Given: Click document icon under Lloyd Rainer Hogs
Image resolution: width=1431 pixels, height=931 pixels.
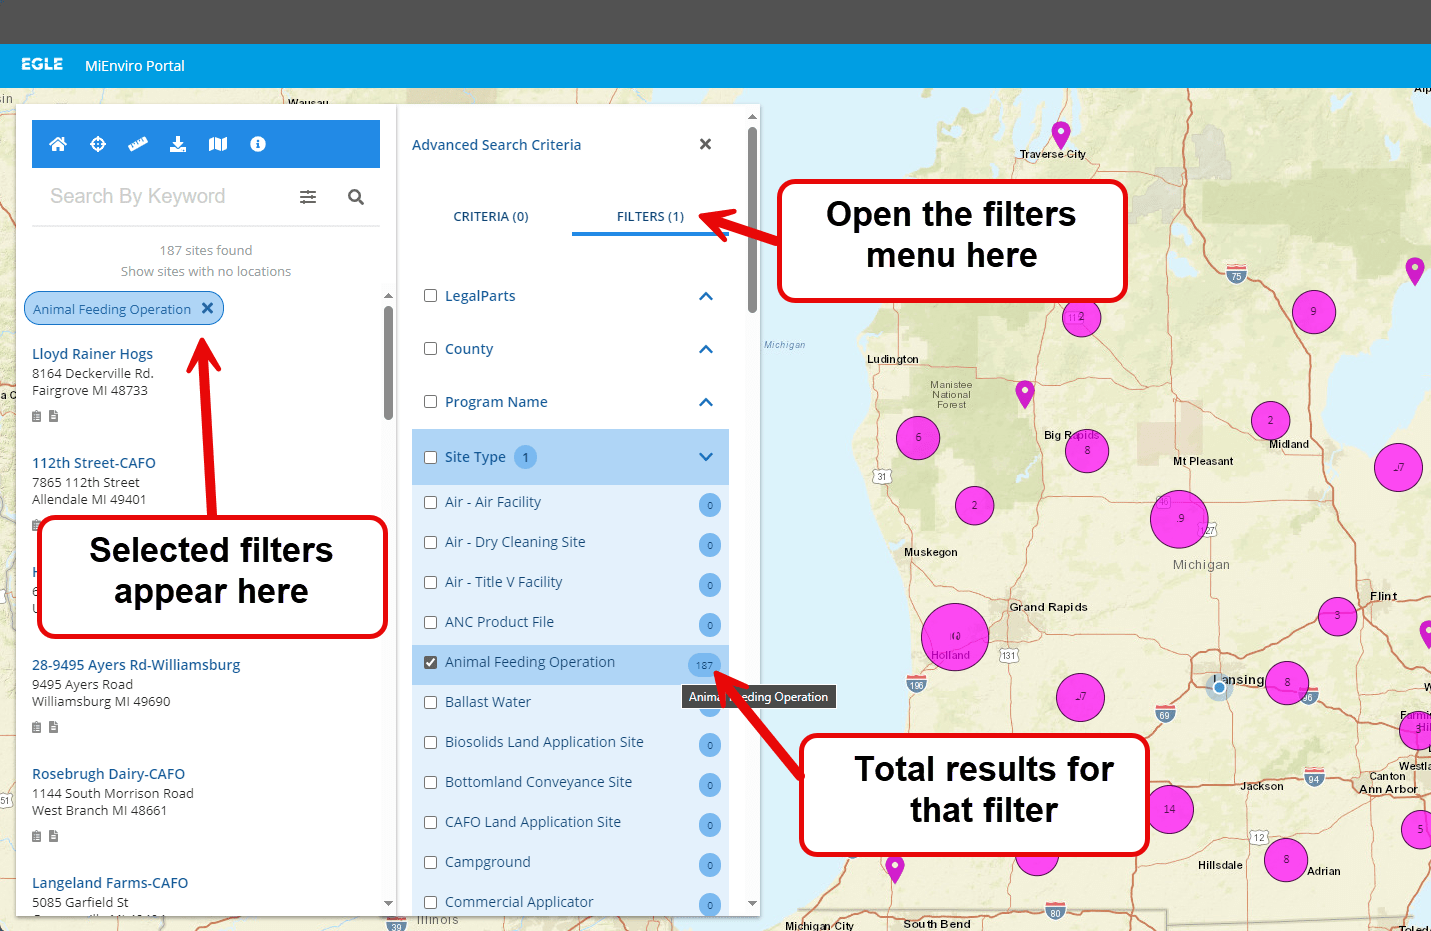Looking at the screenshot, I should (54, 416).
